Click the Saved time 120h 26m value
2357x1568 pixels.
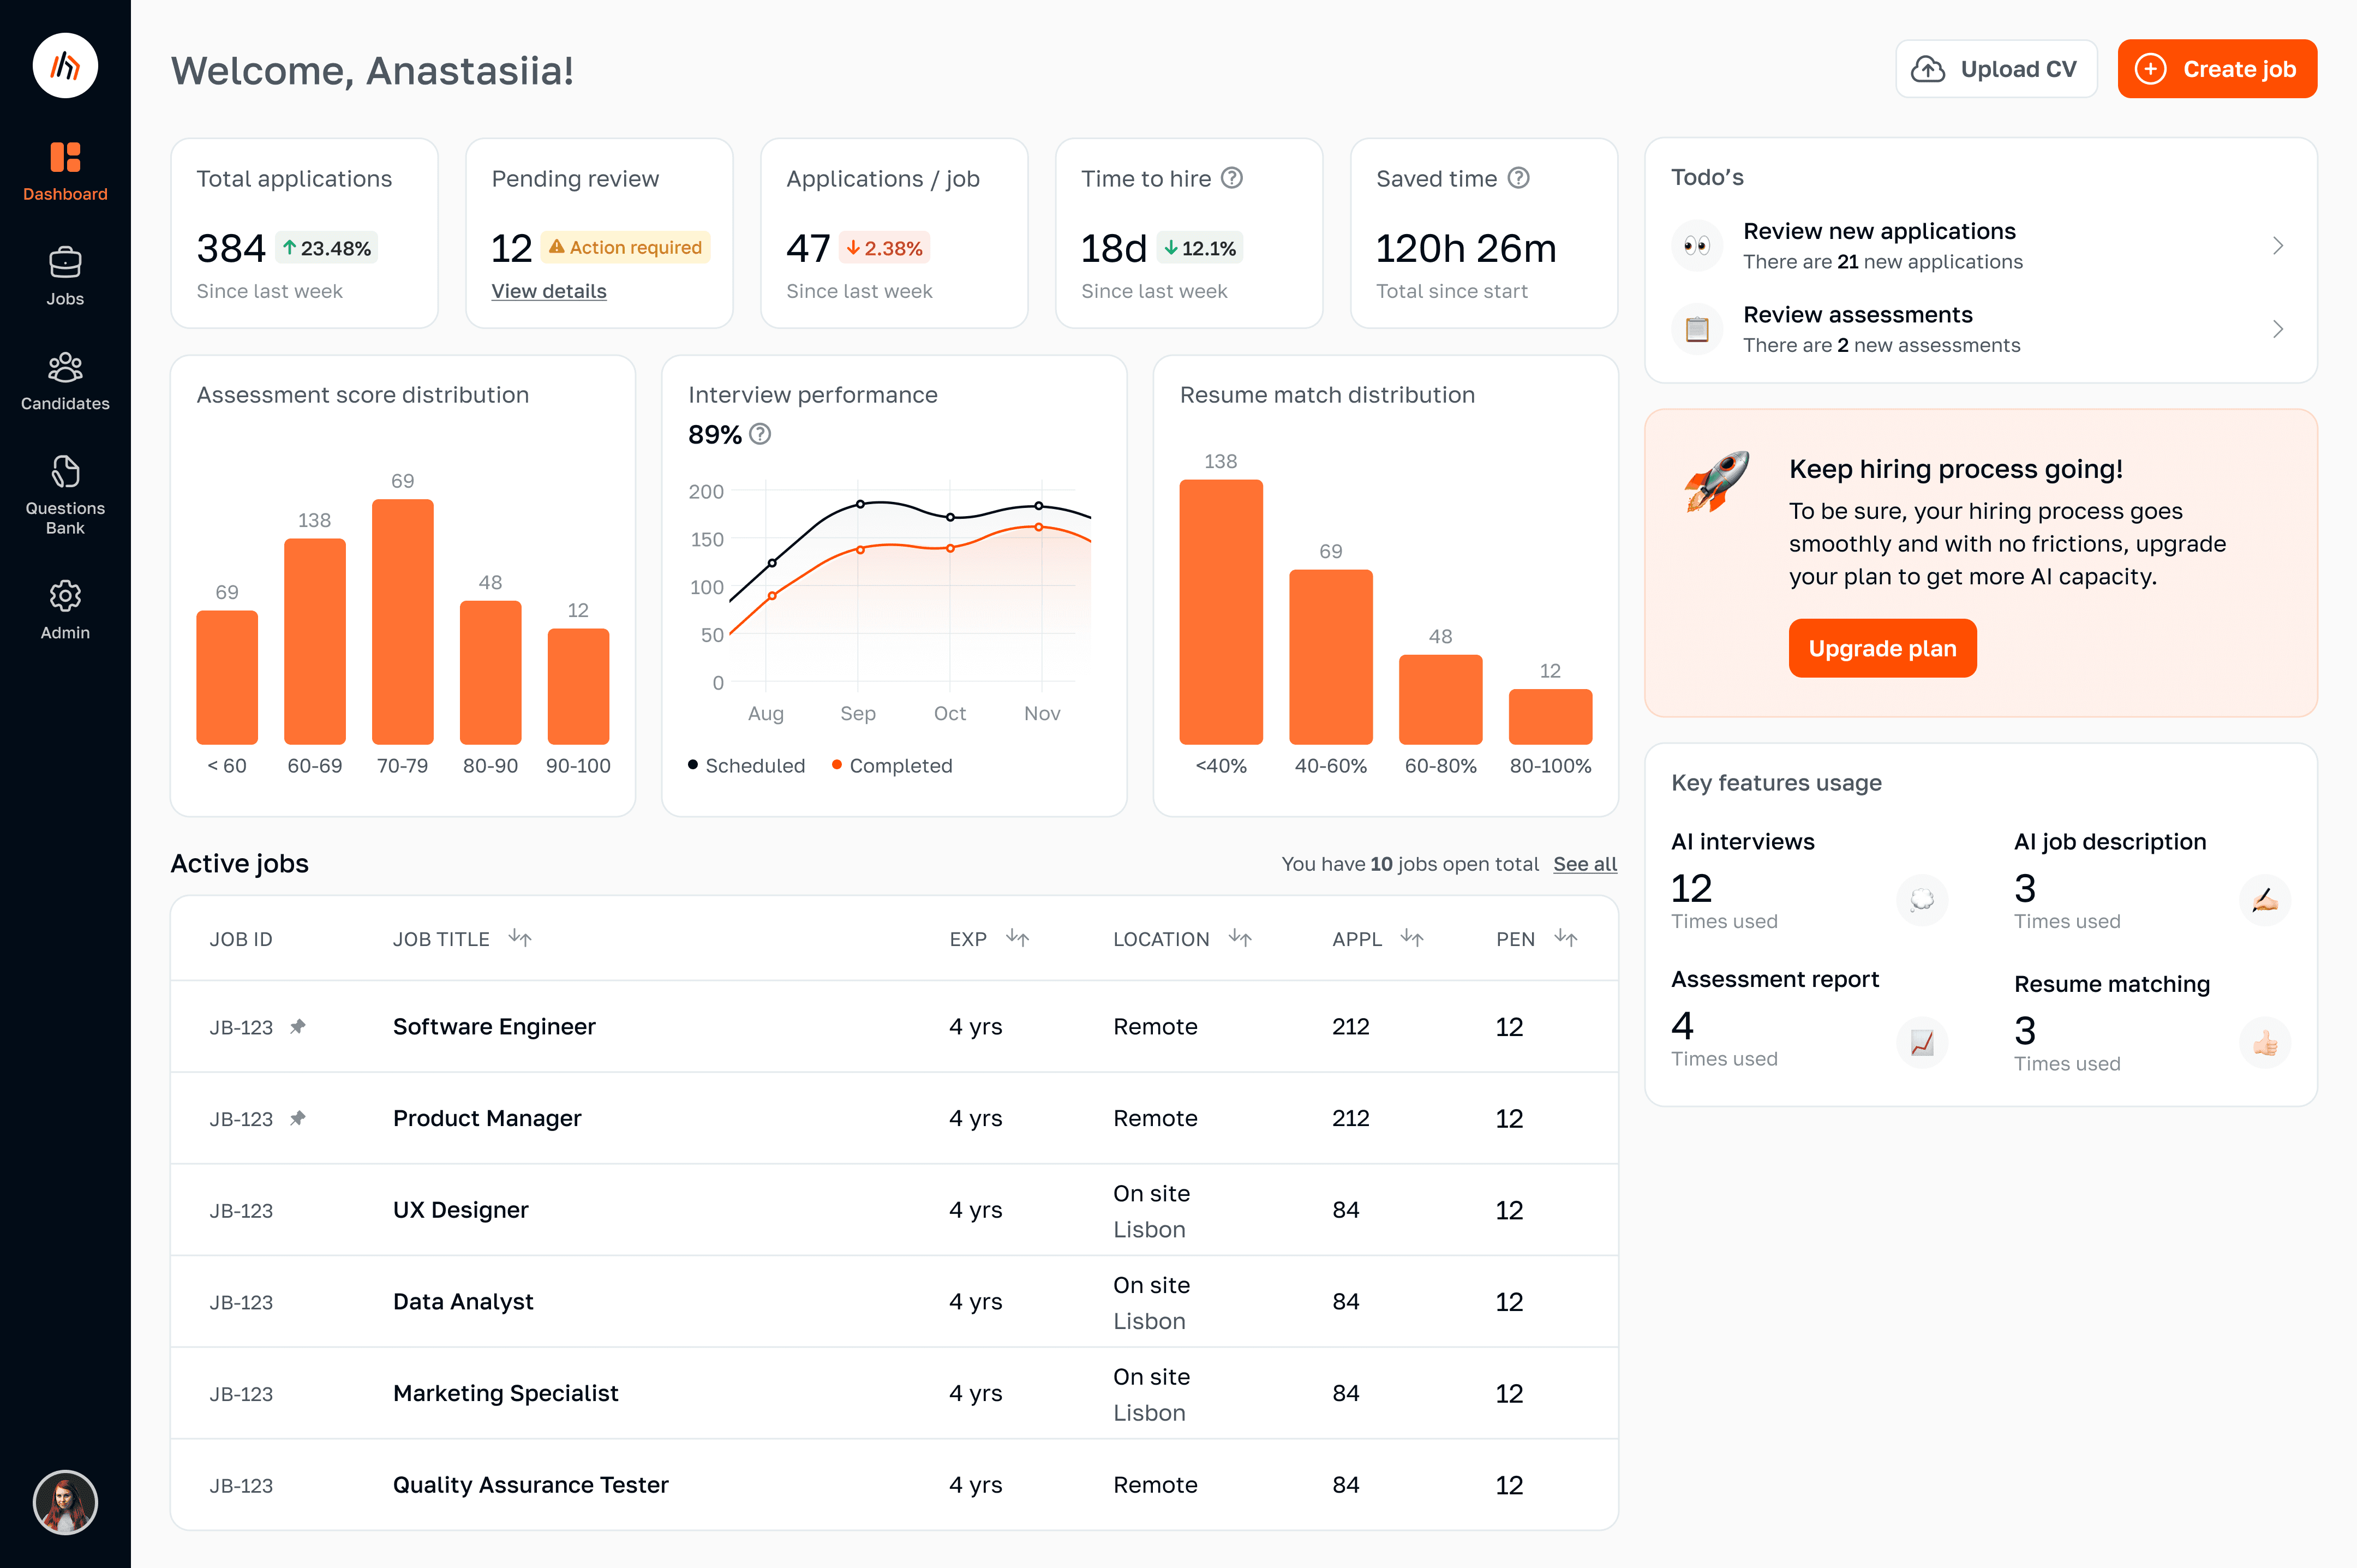[x=1466, y=248]
